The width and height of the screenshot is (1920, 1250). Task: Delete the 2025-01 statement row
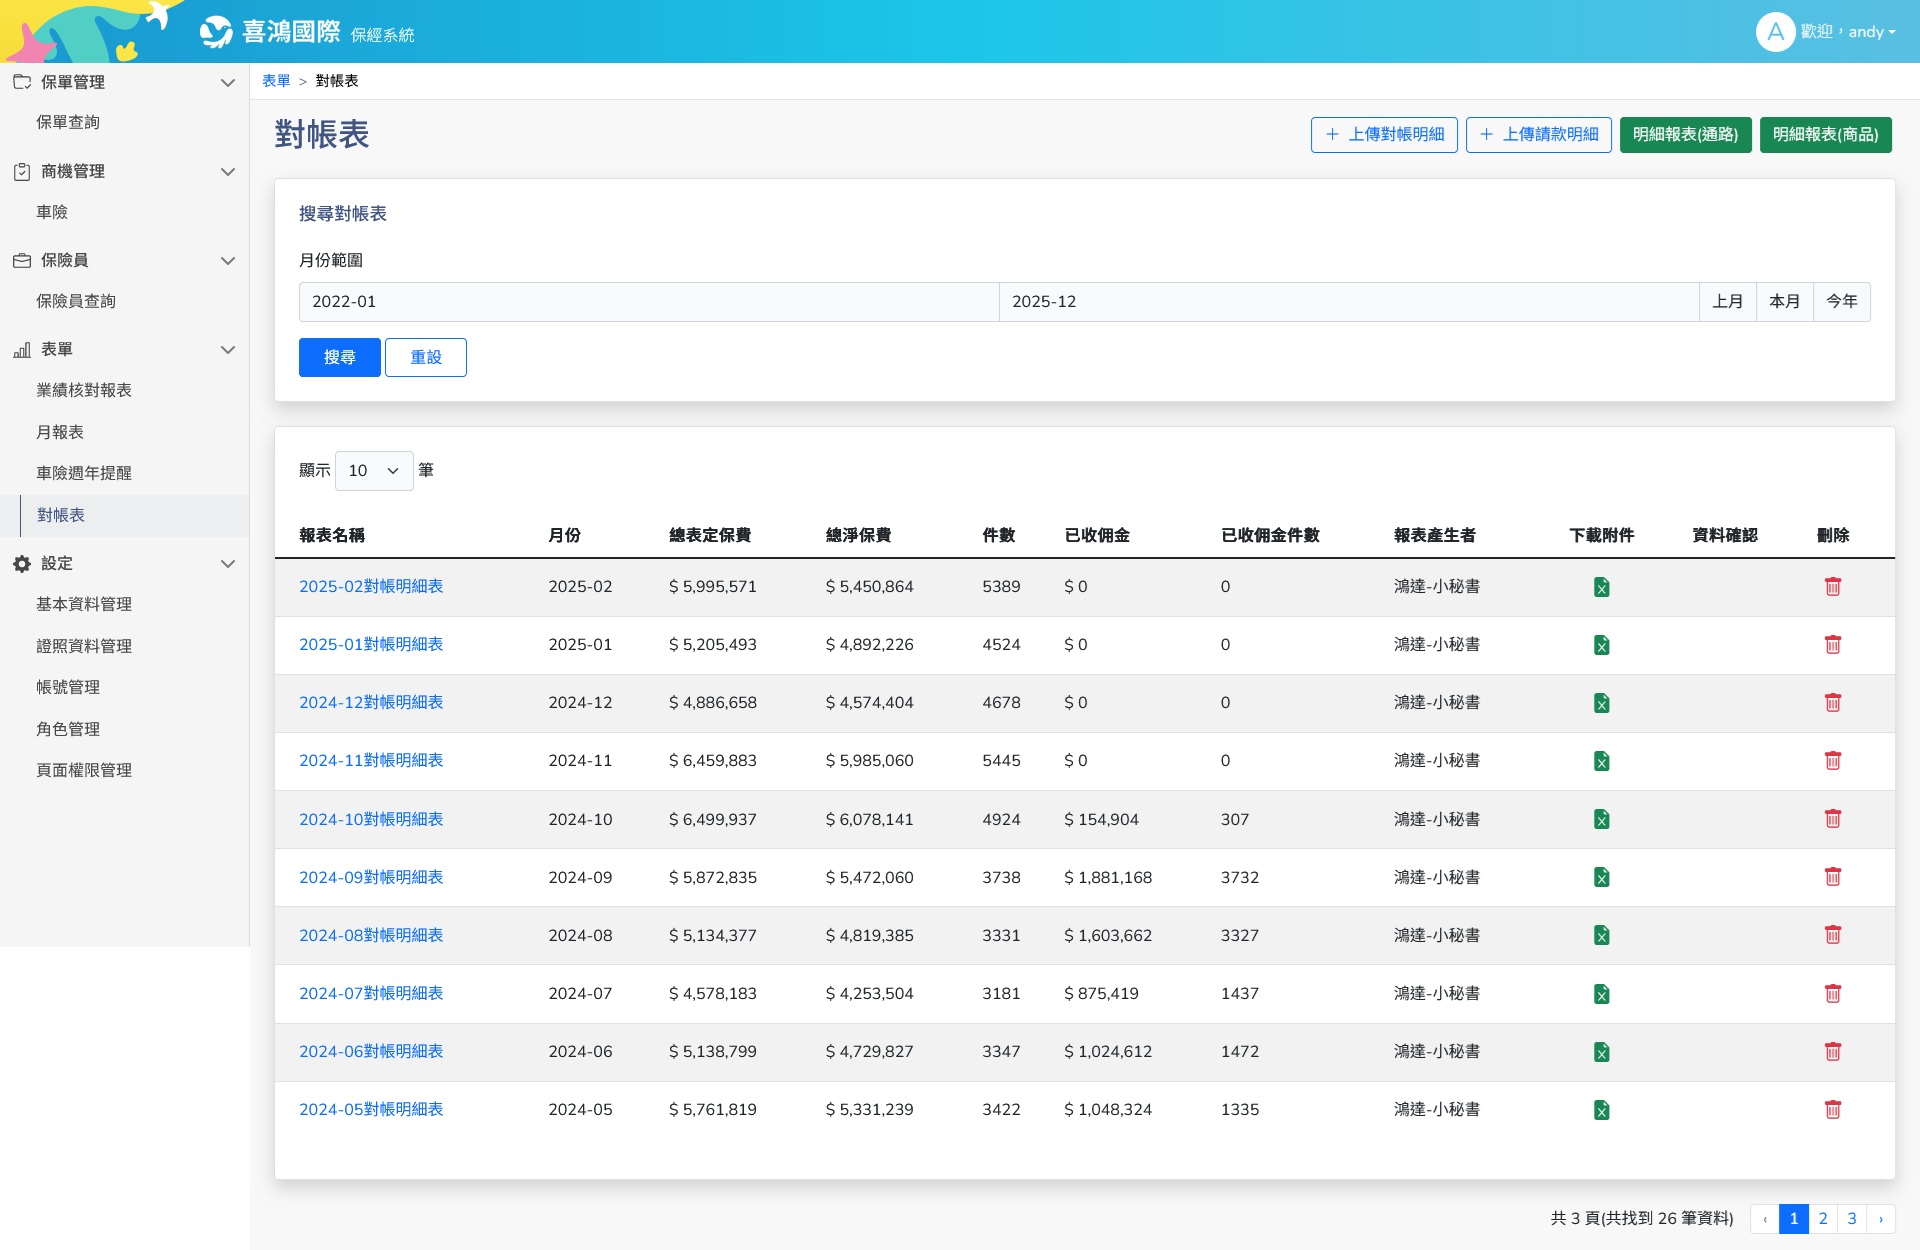(1832, 645)
